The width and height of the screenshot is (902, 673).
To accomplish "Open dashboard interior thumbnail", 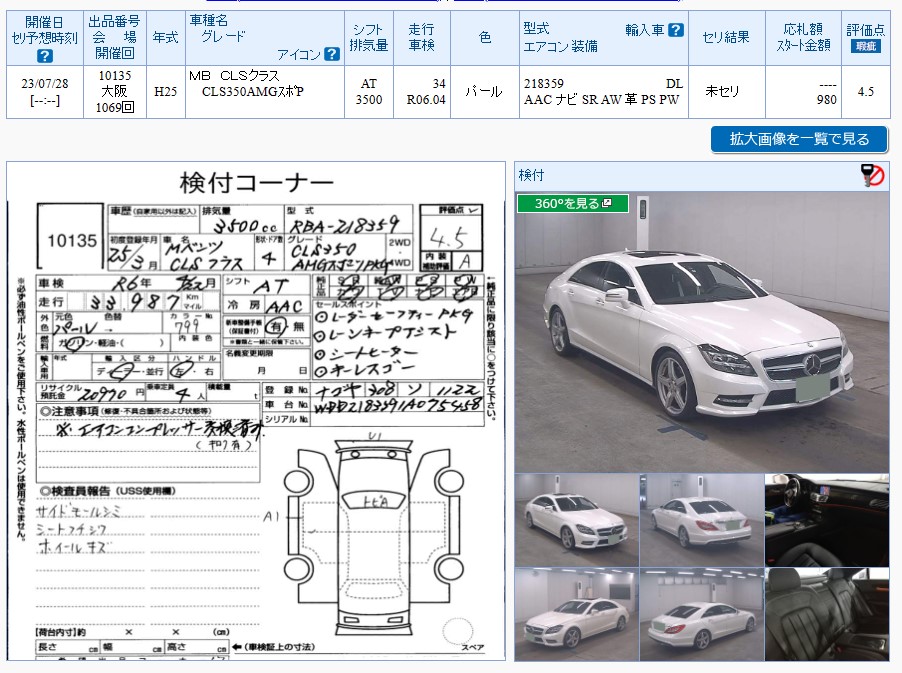I will point(827,520).
